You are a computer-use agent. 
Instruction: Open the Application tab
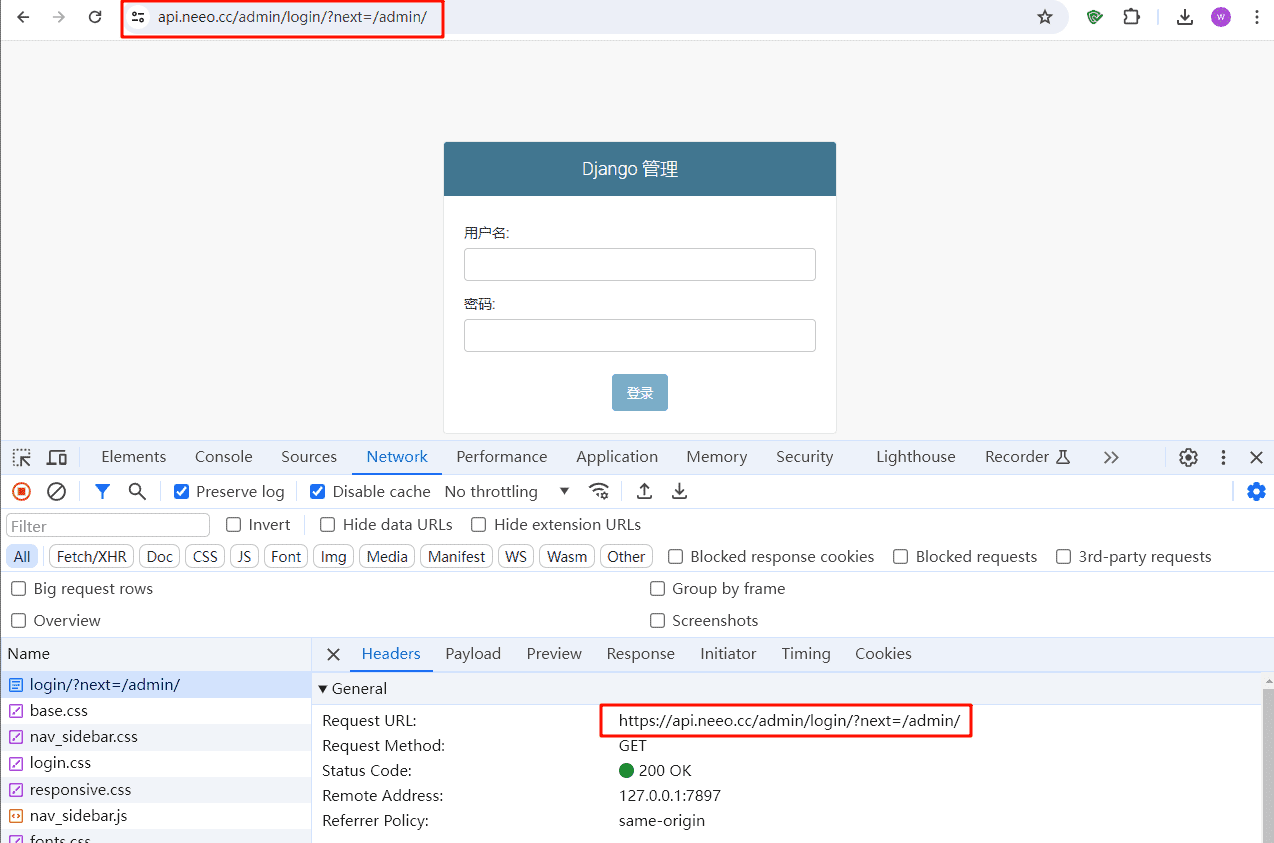(x=617, y=457)
